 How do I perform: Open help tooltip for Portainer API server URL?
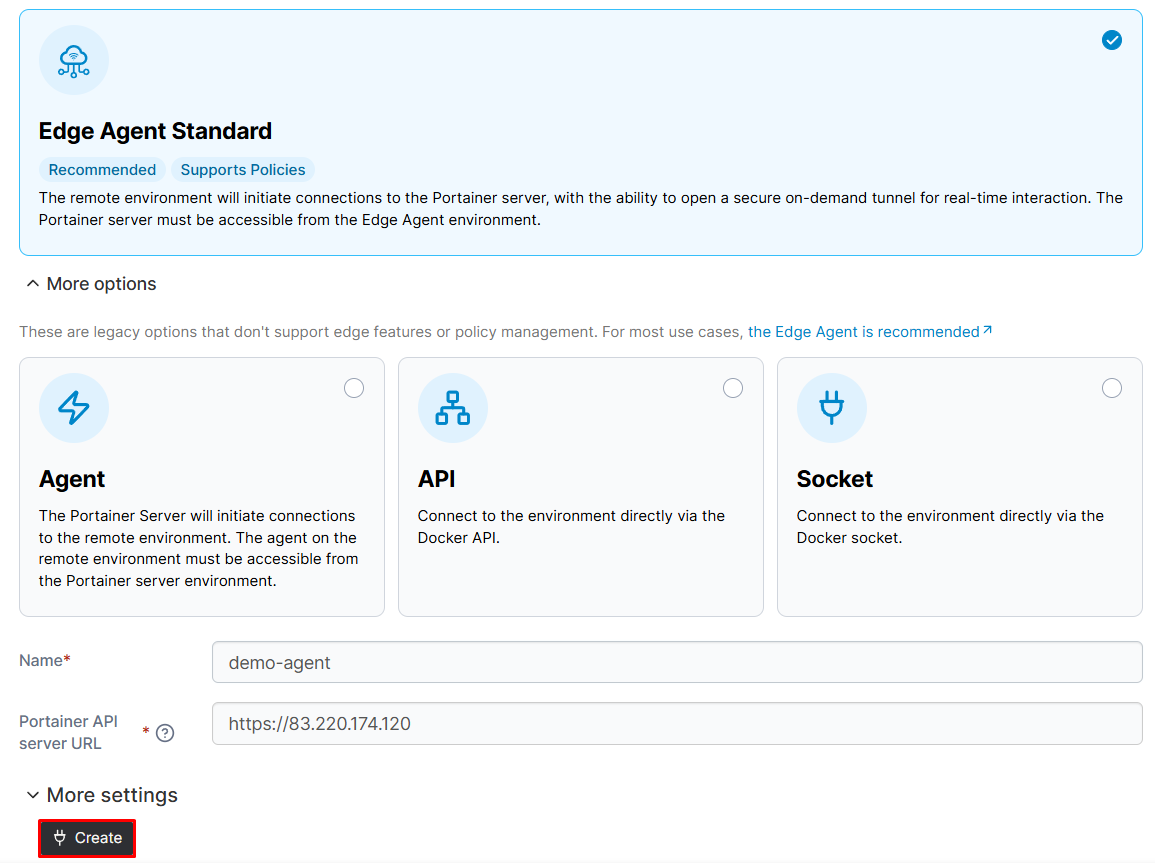[x=165, y=733]
